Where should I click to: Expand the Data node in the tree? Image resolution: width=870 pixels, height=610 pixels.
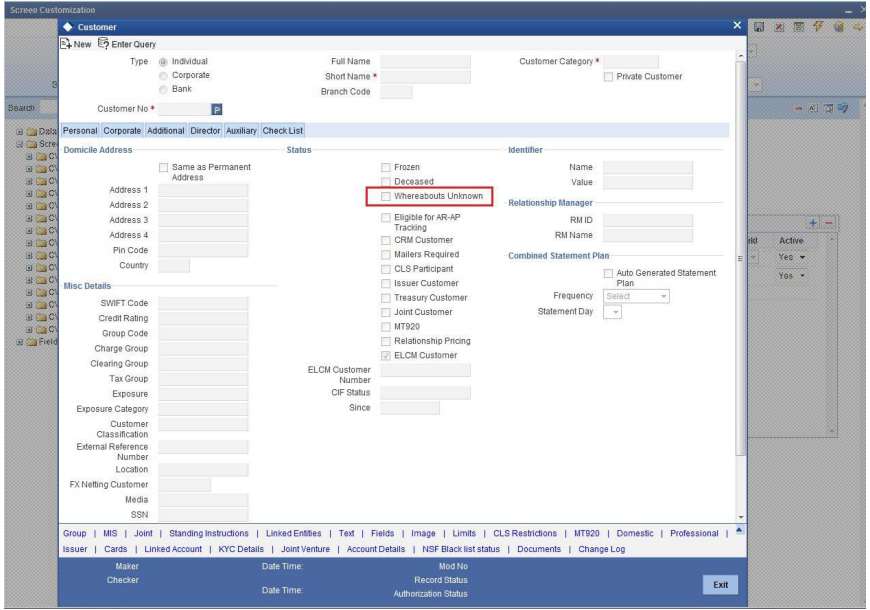[x=19, y=132]
